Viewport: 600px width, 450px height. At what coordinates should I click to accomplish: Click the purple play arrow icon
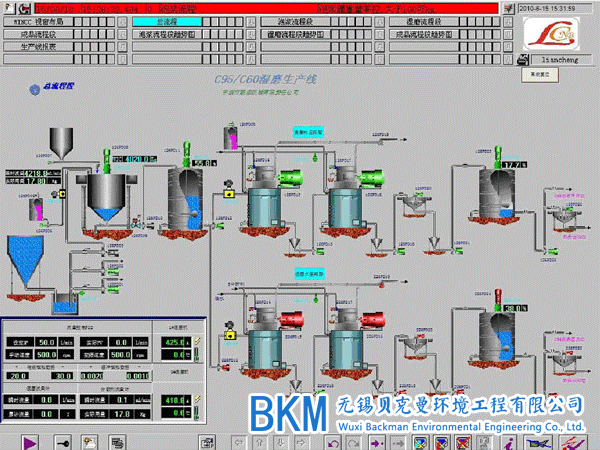(30, 440)
